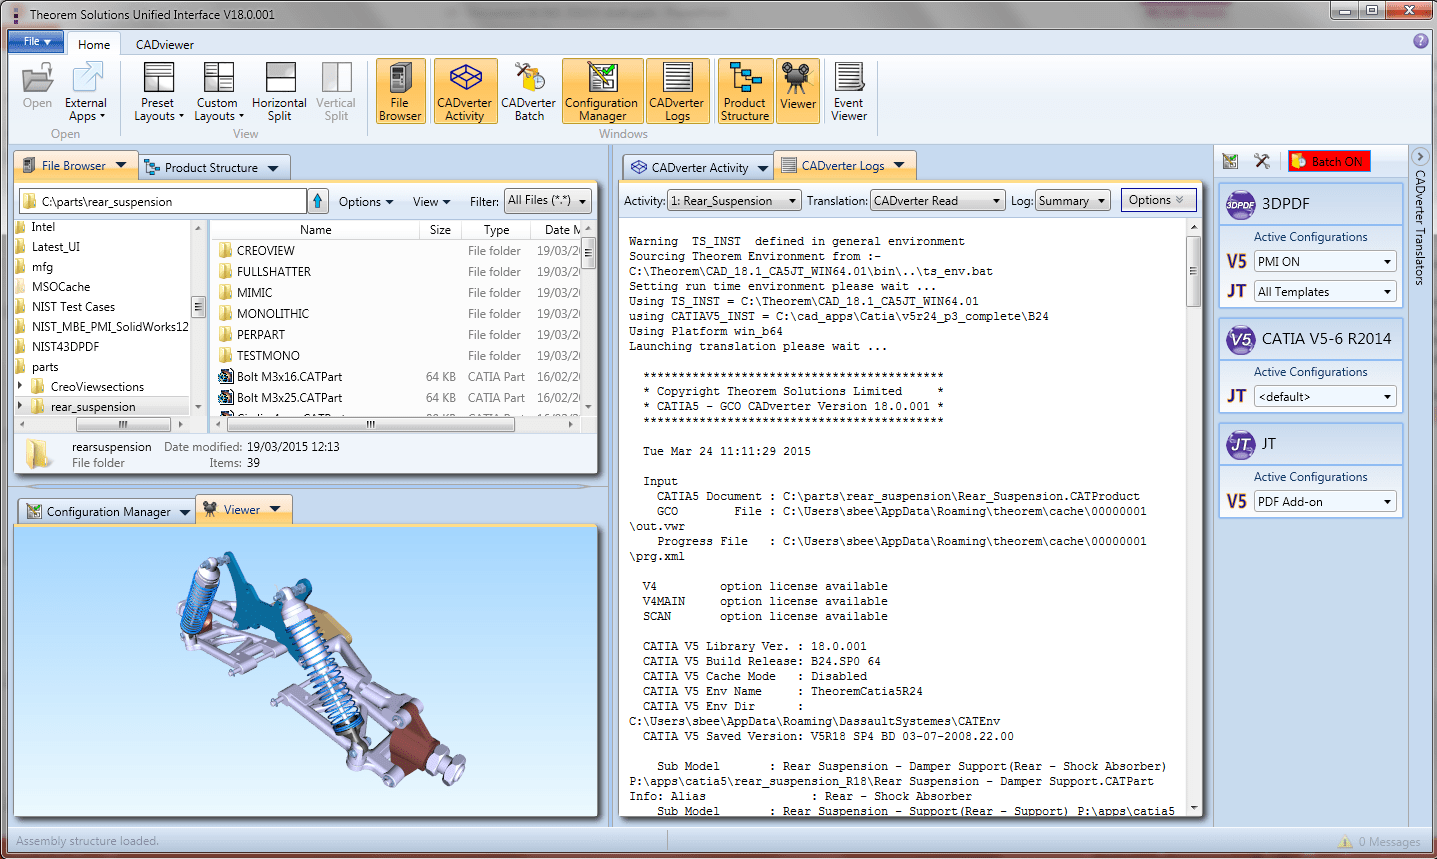This screenshot has width=1437, height=859.
Task: Open the Event Viewer icon
Action: pos(848,91)
